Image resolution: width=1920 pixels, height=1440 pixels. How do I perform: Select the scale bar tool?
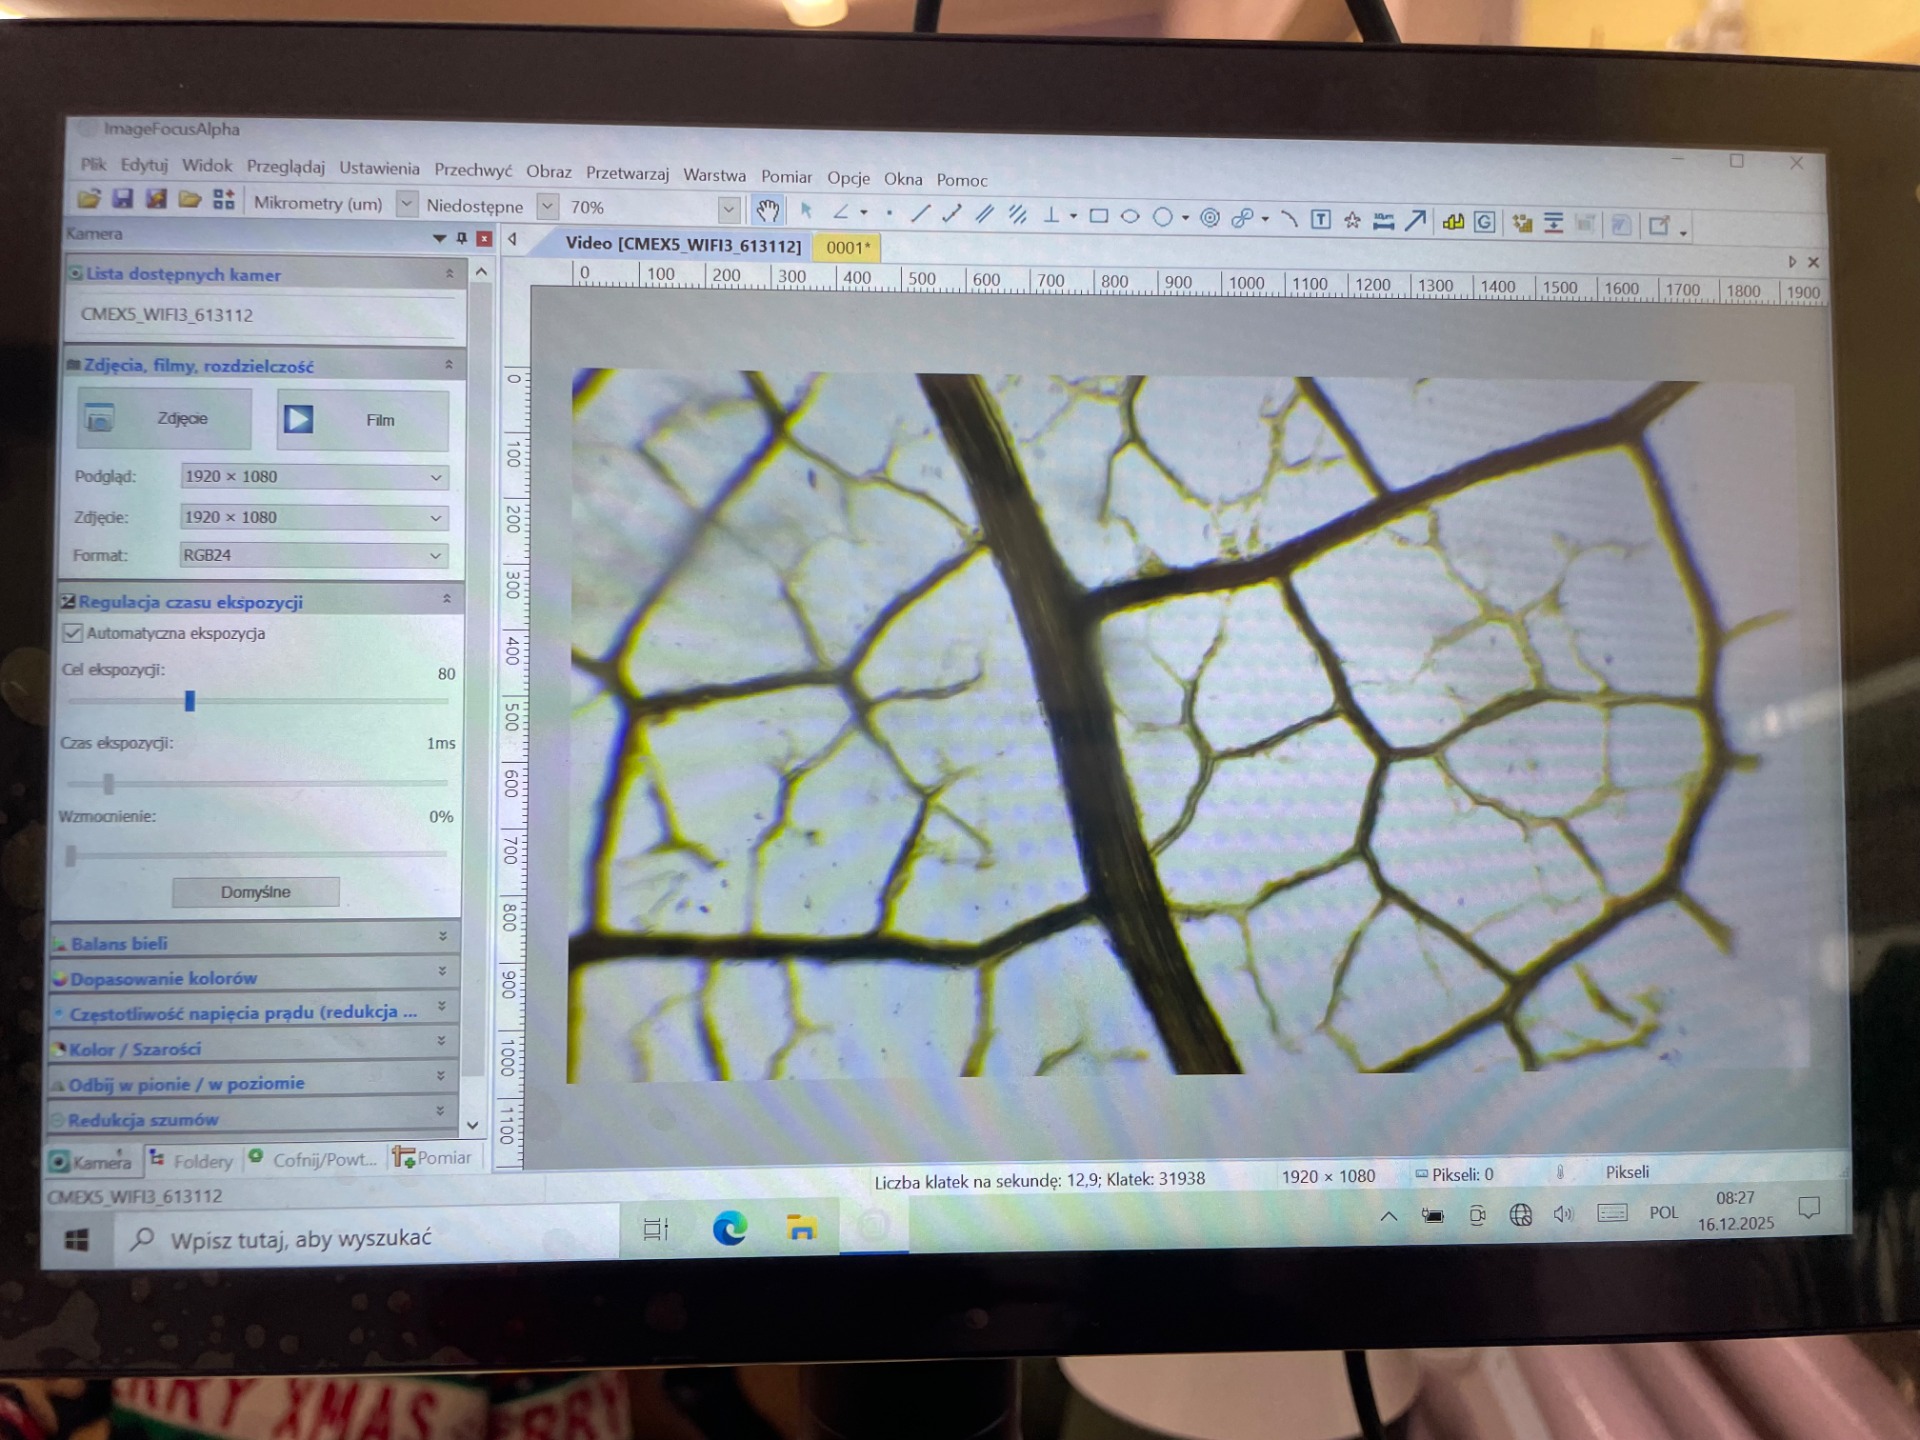1384,221
